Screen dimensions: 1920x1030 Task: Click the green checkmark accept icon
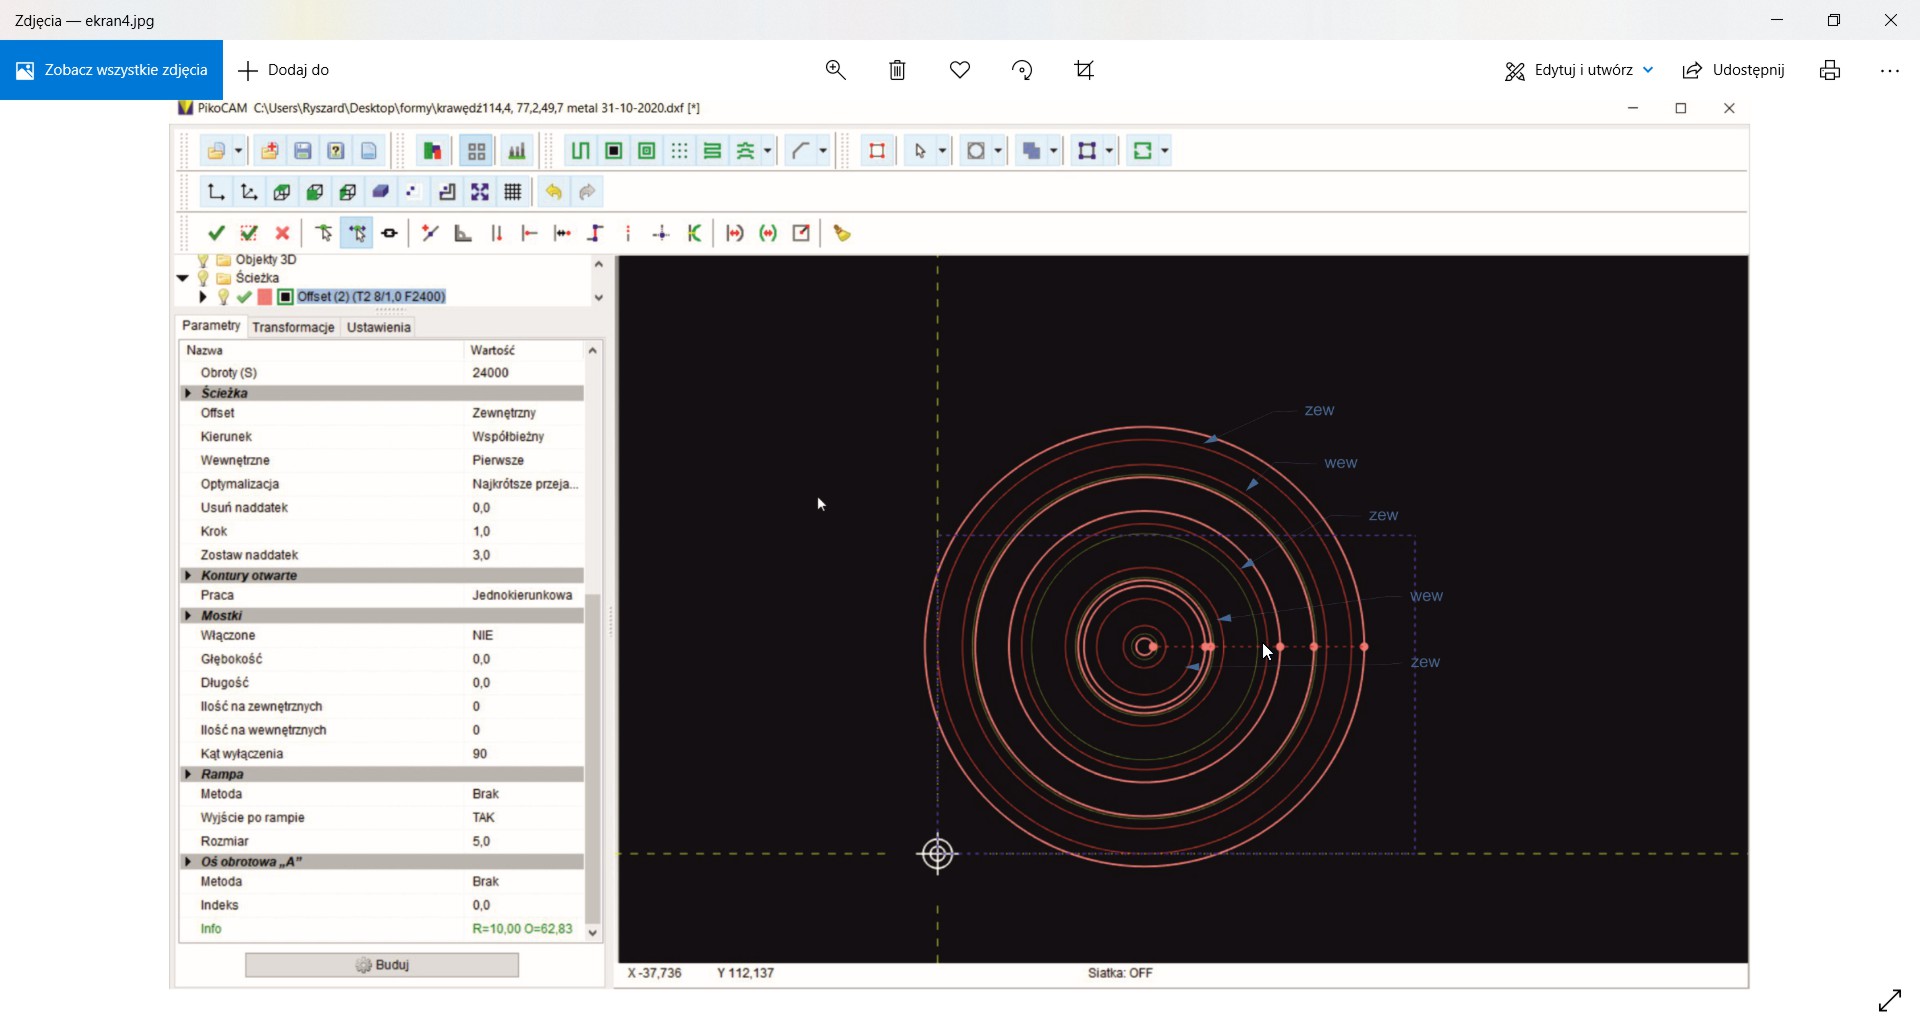pyautogui.click(x=216, y=235)
